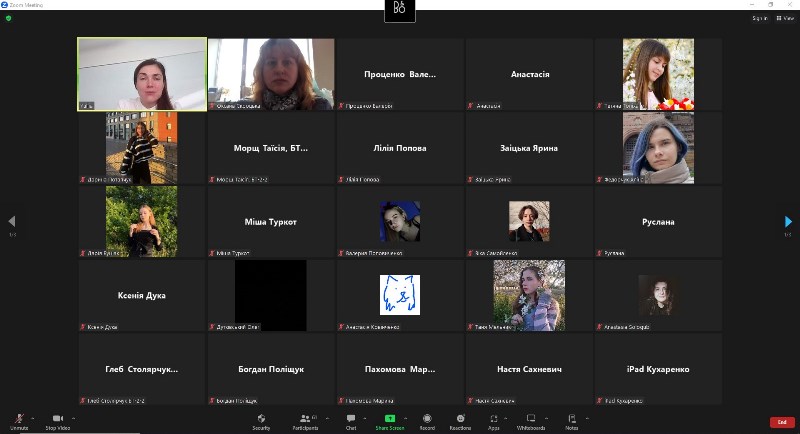Click the green Share Screen button

coord(389,420)
